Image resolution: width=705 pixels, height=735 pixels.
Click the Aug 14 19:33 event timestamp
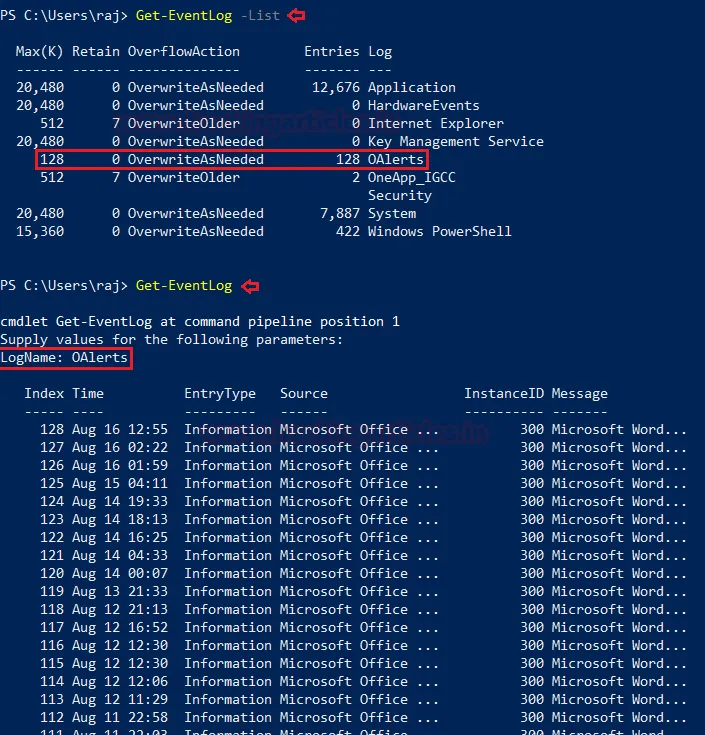tap(119, 501)
